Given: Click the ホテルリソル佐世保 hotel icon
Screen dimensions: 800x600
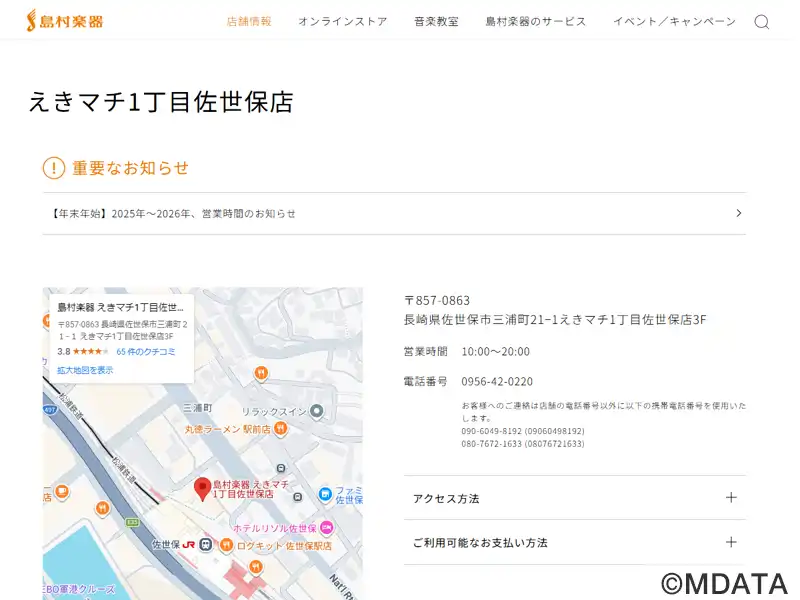Looking at the screenshot, I should [326, 527].
